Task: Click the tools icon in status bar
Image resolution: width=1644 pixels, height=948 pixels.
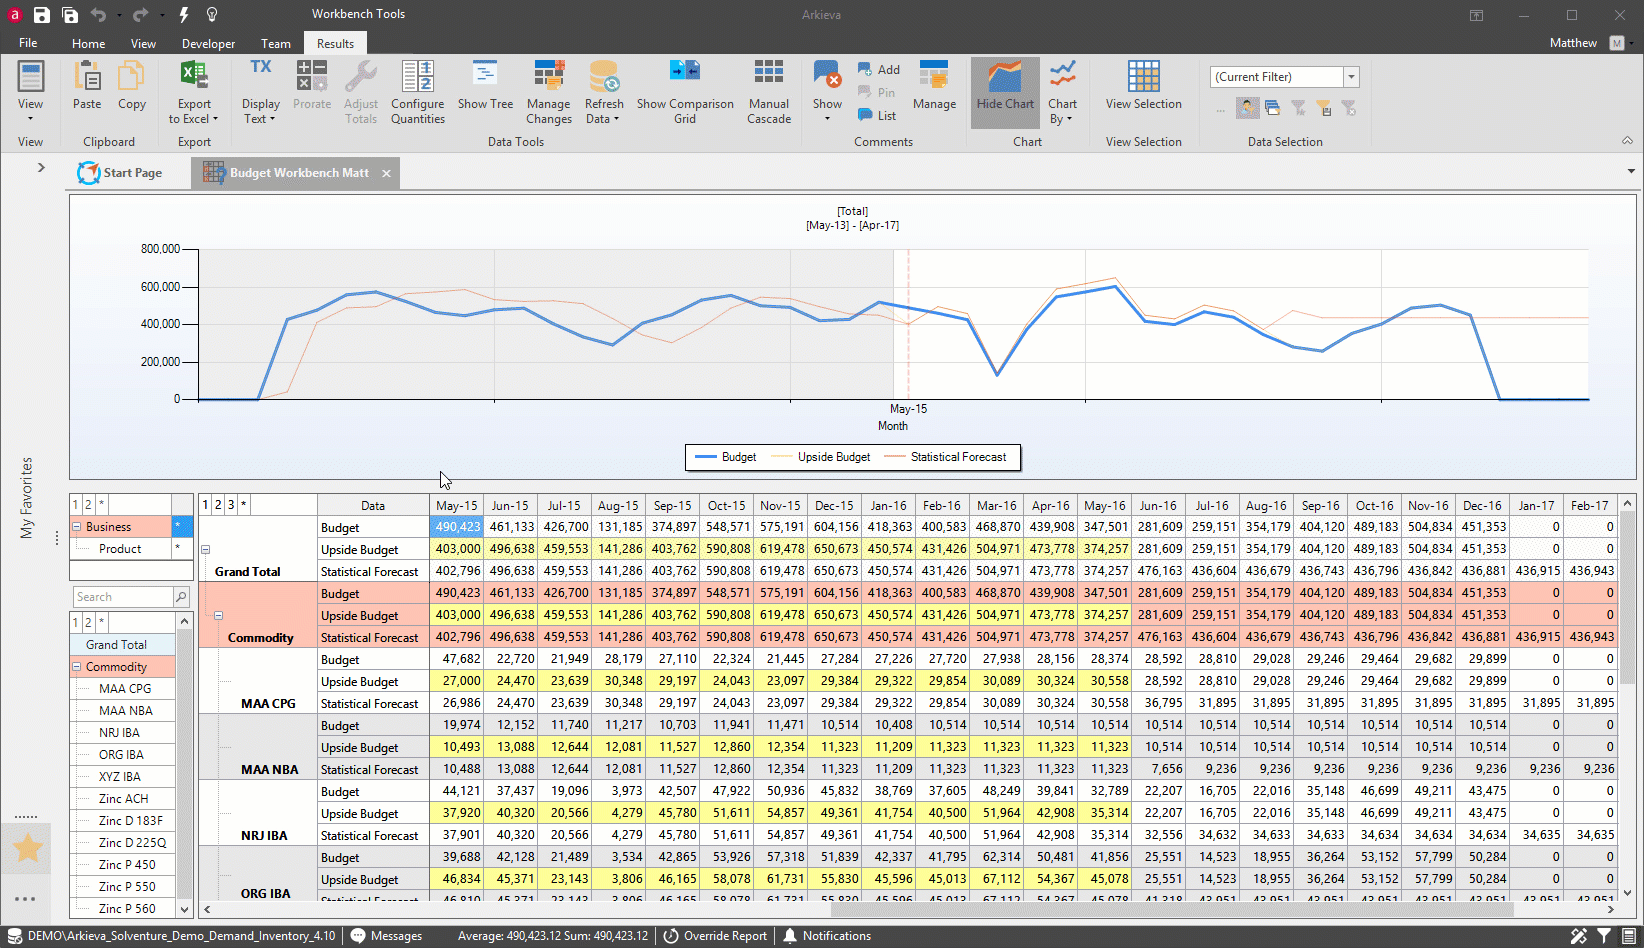Action: [1578, 936]
